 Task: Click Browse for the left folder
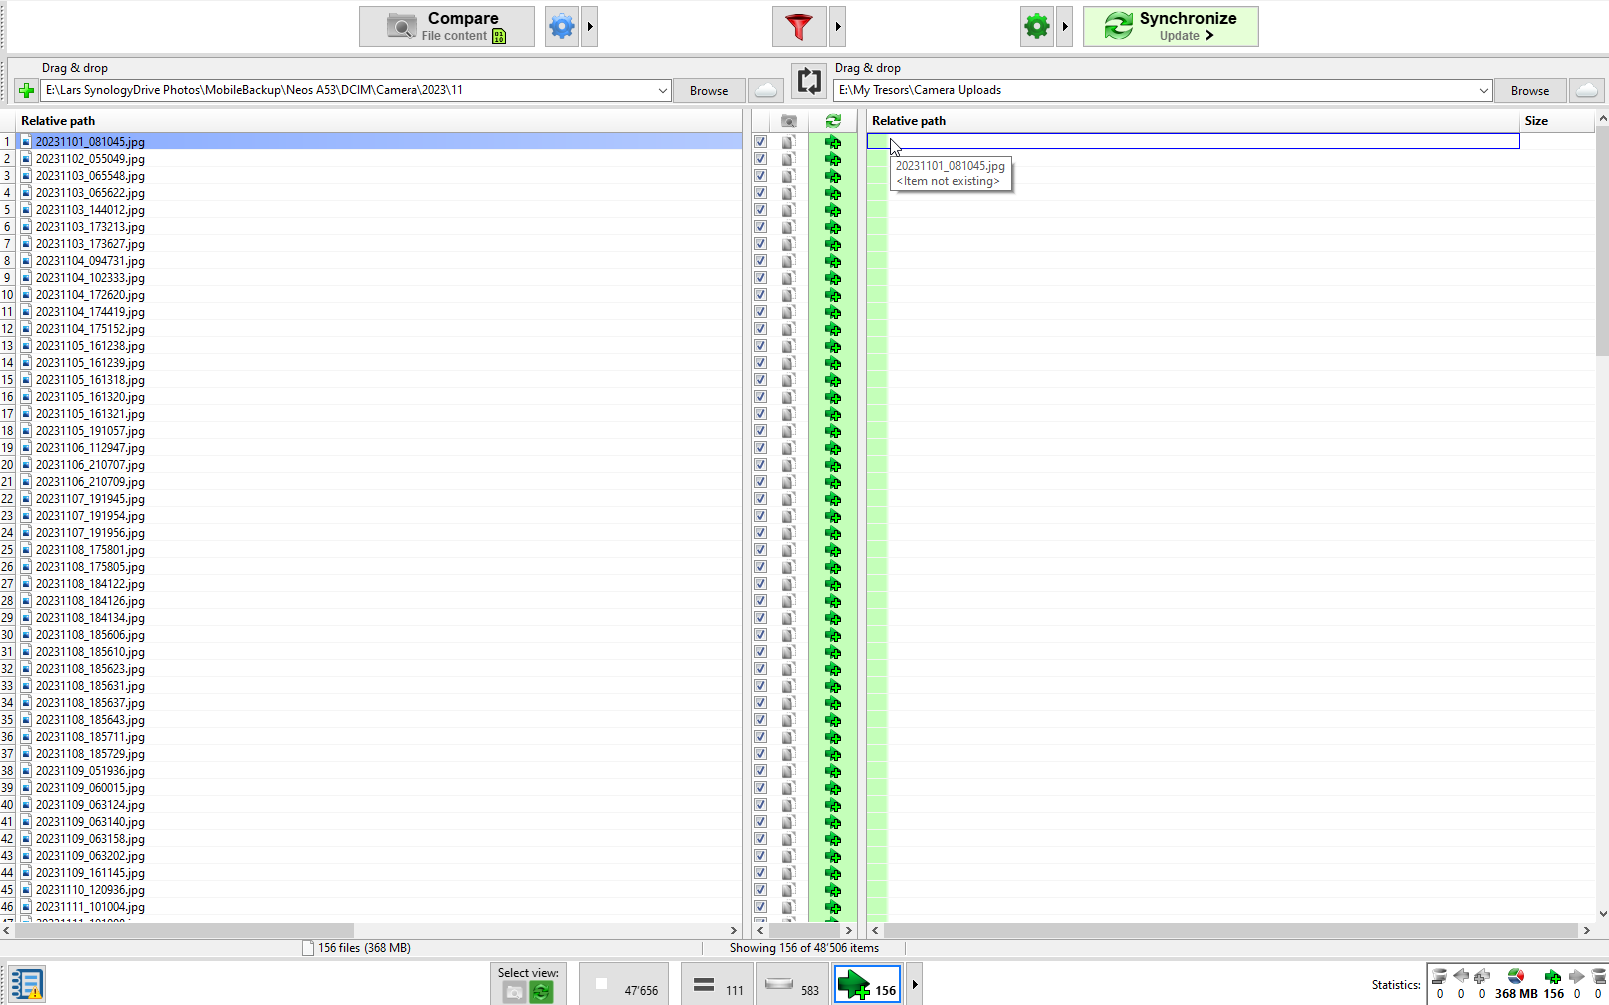pyautogui.click(x=709, y=91)
